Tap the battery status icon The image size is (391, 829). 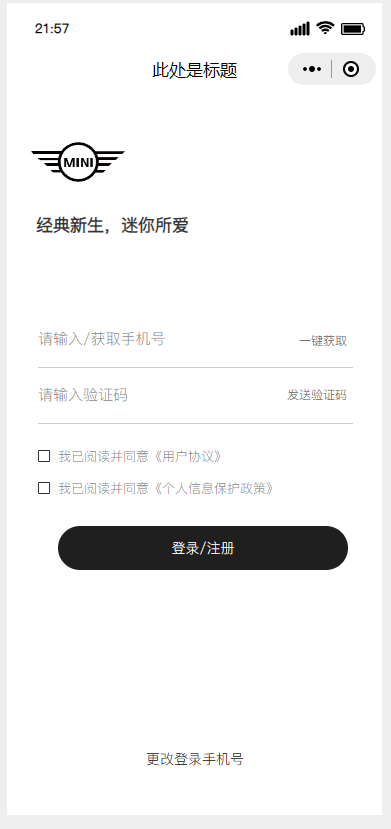click(353, 29)
